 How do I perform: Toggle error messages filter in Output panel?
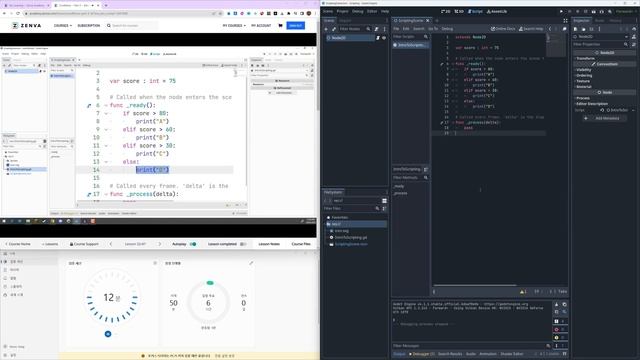coord(559,329)
